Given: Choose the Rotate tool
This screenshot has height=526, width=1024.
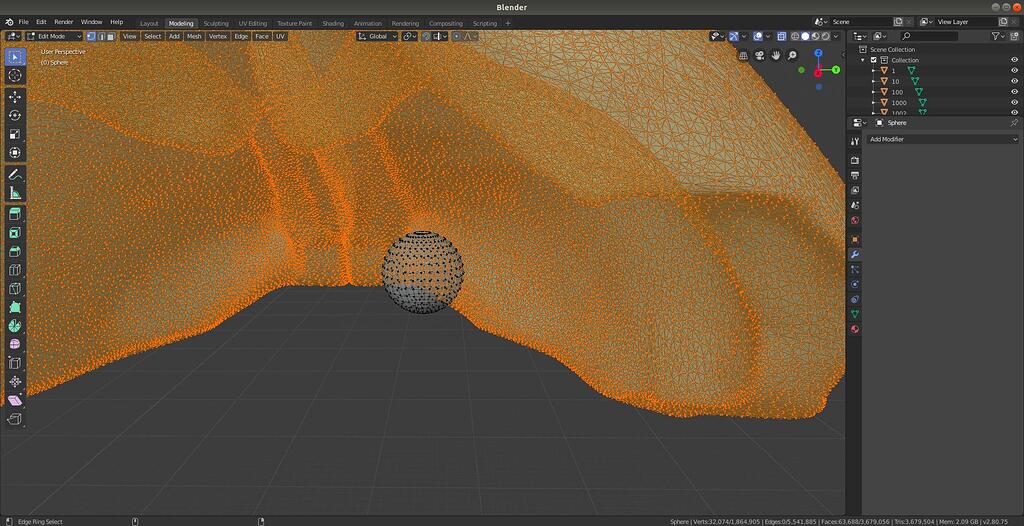Looking at the screenshot, I should coord(15,116).
